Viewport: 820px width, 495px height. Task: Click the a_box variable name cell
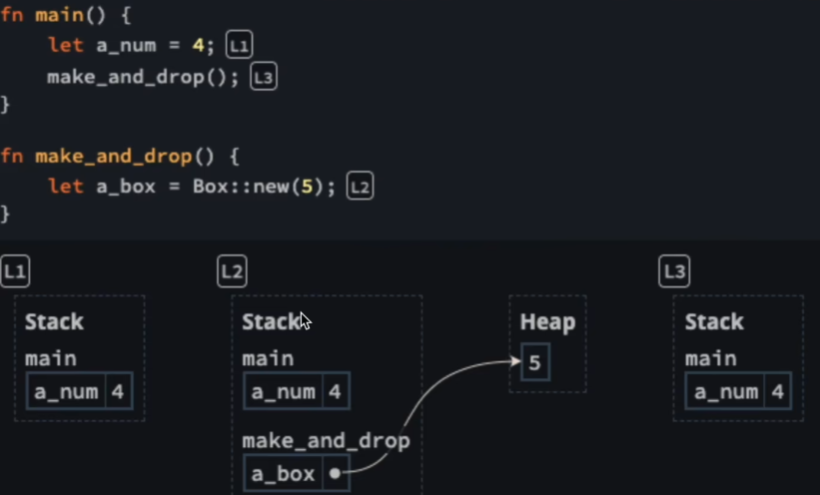[283, 474]
